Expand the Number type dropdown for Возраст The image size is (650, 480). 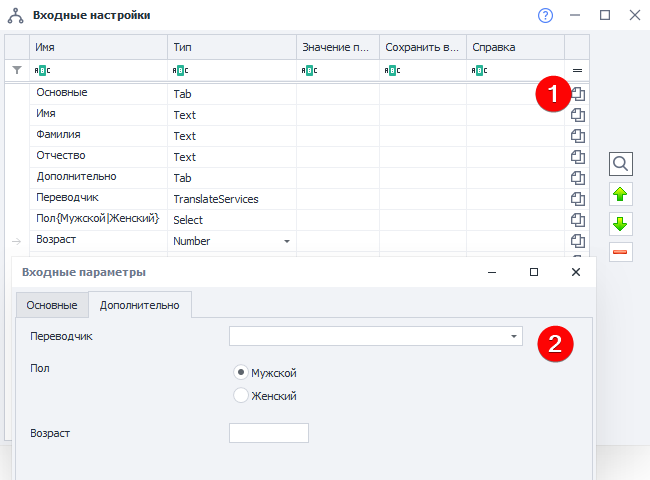point(287,241)
